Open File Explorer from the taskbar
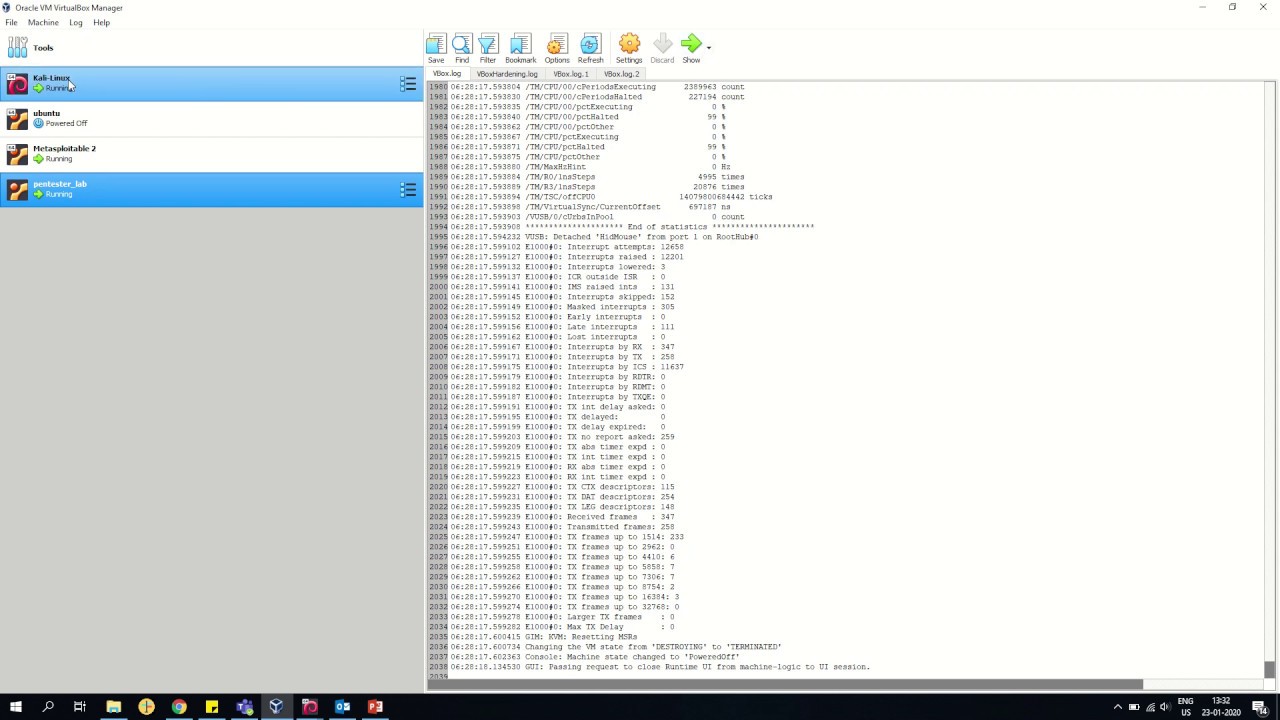 (113, 707)
